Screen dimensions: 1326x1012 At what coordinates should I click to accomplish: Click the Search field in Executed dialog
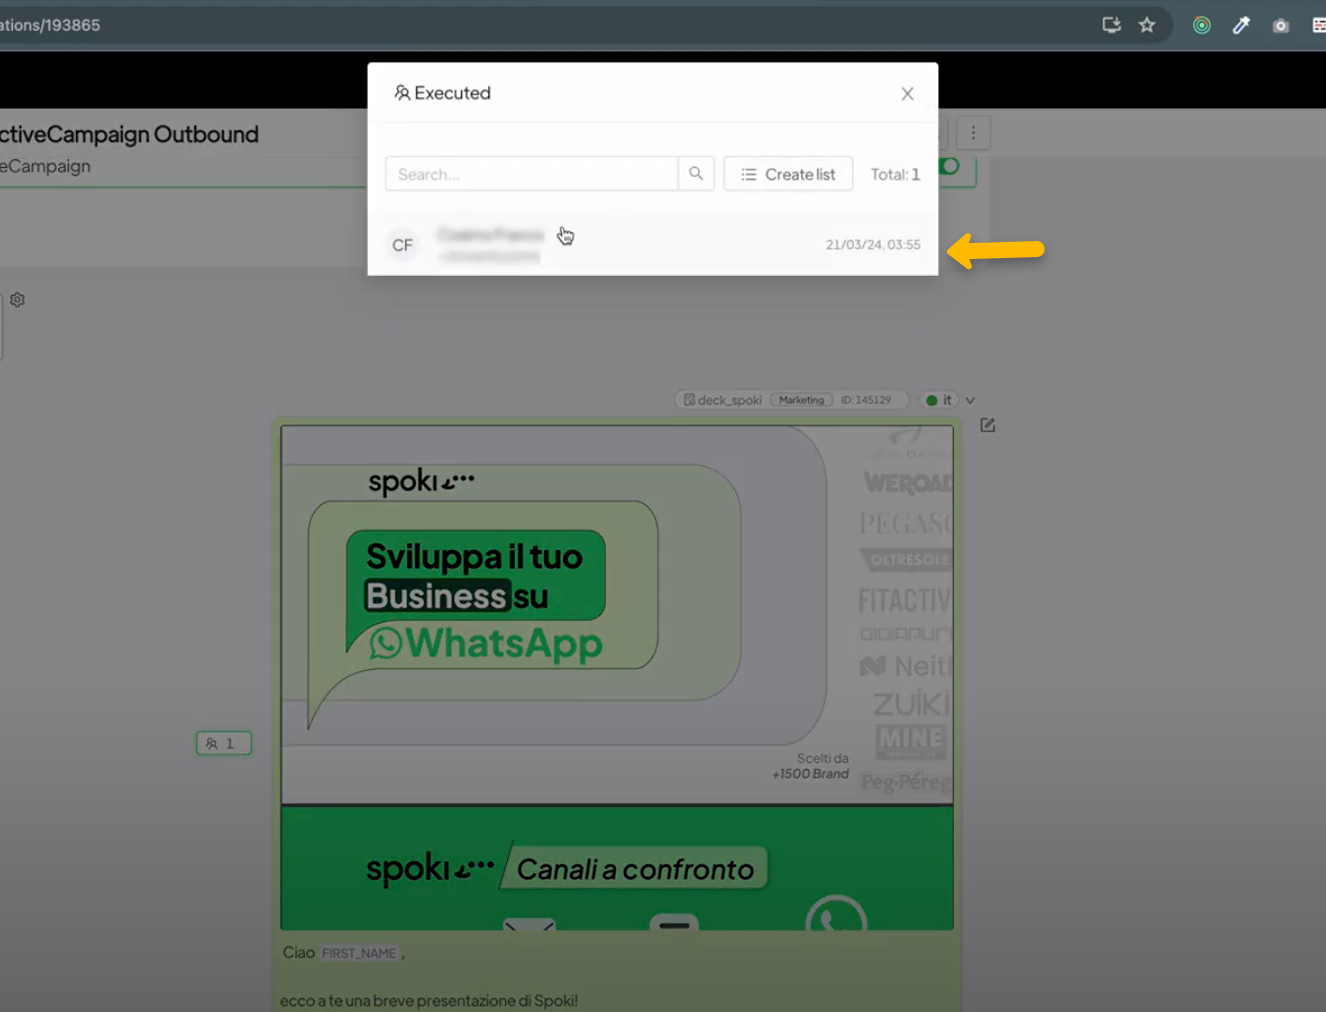(x=531, y=174)
